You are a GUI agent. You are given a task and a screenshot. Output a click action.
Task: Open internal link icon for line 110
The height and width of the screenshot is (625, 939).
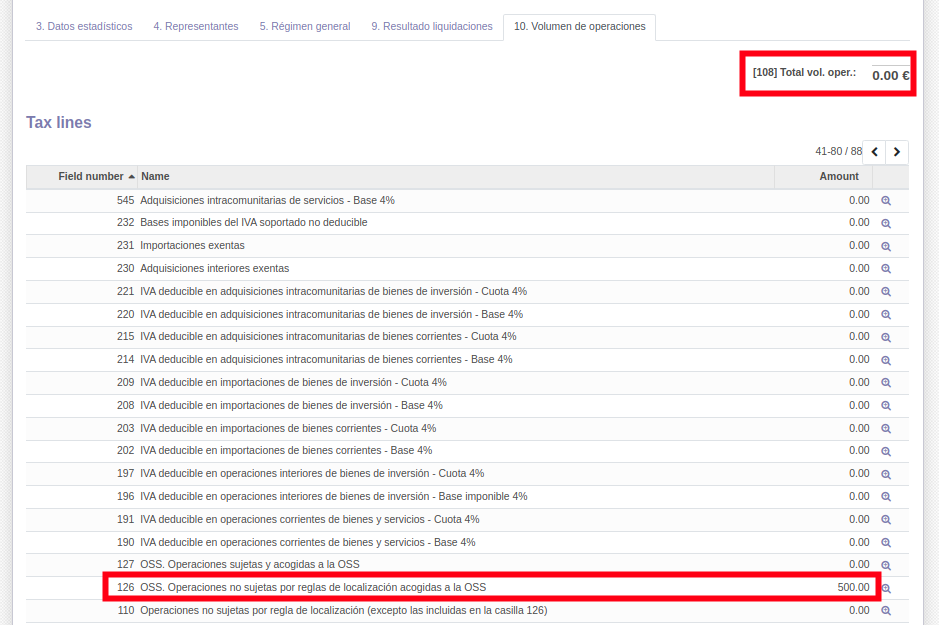point(884,610)
